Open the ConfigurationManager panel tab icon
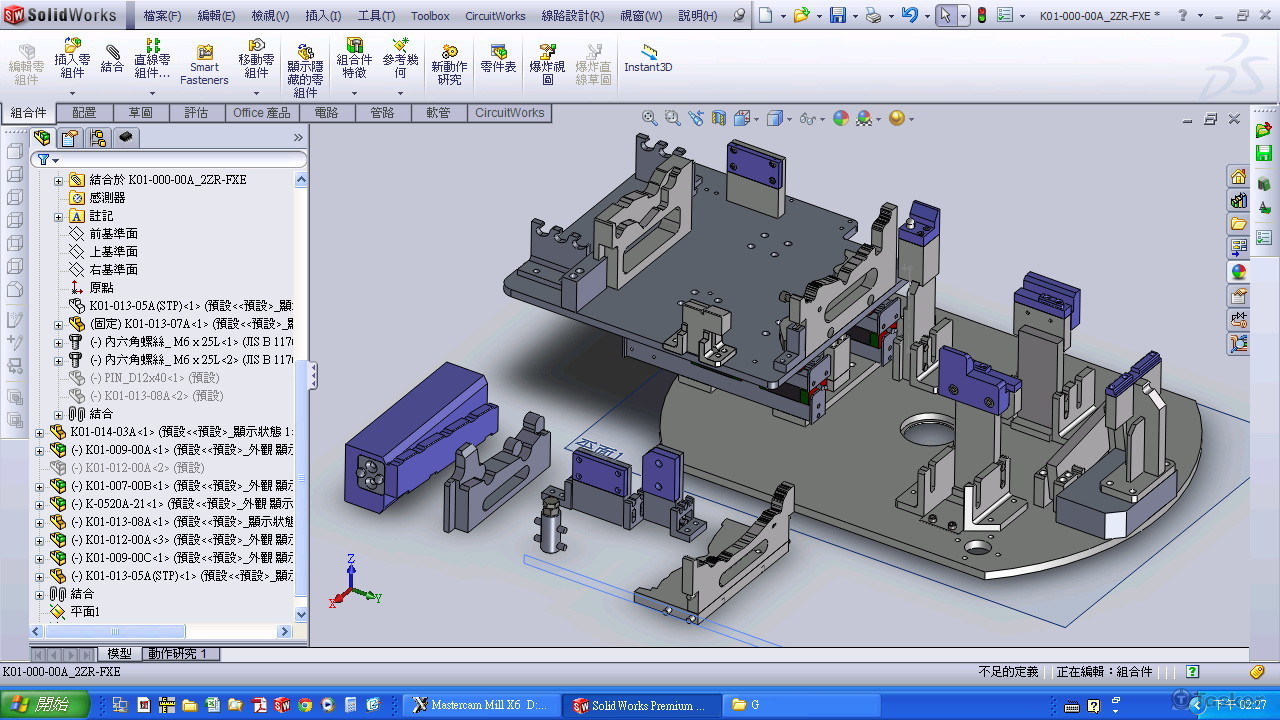 [97, 138]
